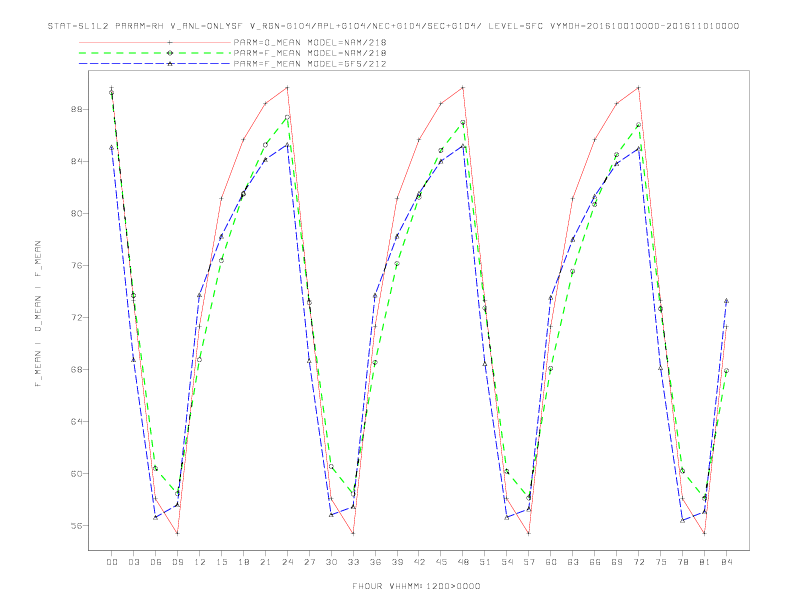Click x-axis tick label 12
Viewport: 792px width, 612px height.
[x=200, y=562]
